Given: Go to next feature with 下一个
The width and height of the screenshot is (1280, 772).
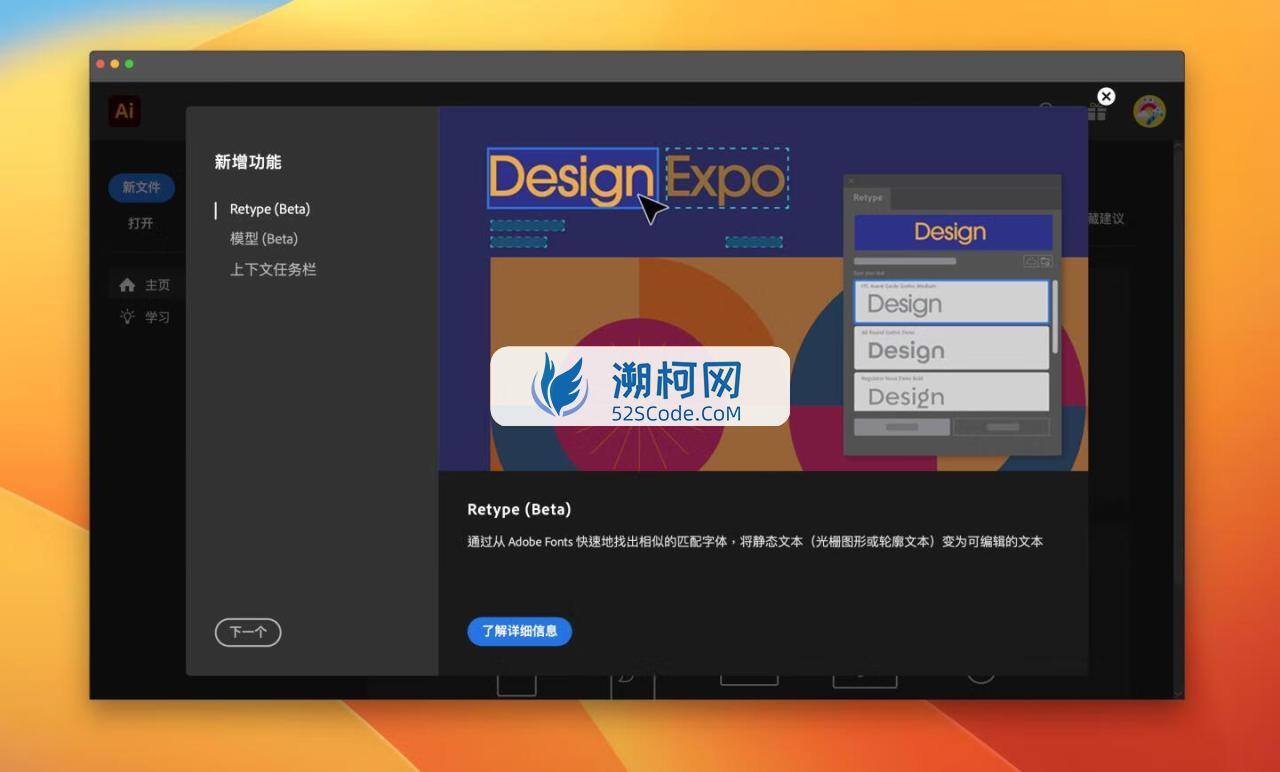Looking at the screenshot, I should coord(248,632).
